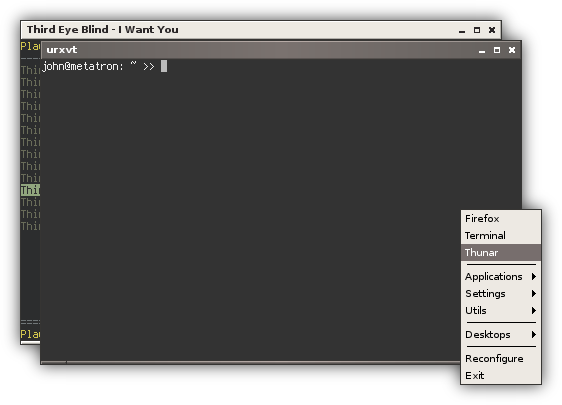Show the Desktops submenu
Screen dimensions: 562x405
coord(501,334)
